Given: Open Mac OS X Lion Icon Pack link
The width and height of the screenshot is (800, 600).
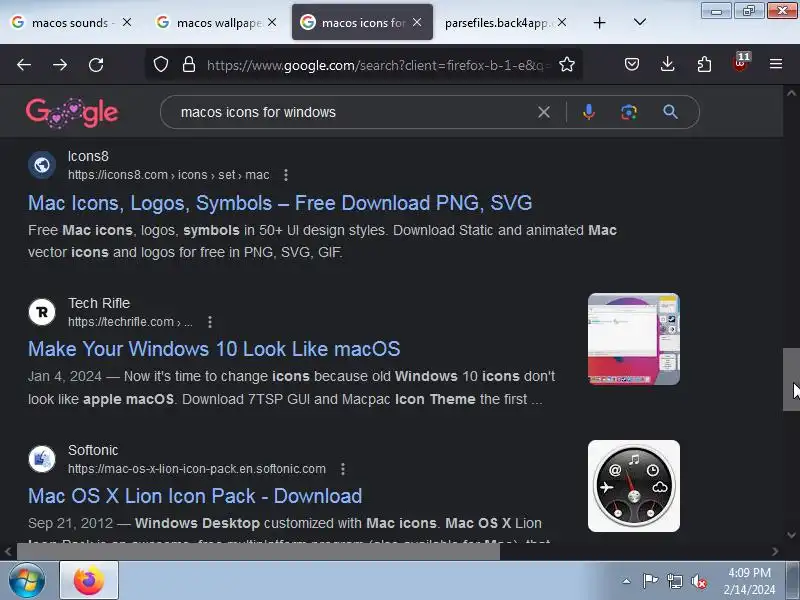Looking at the screenshot, I should [195, 496].
